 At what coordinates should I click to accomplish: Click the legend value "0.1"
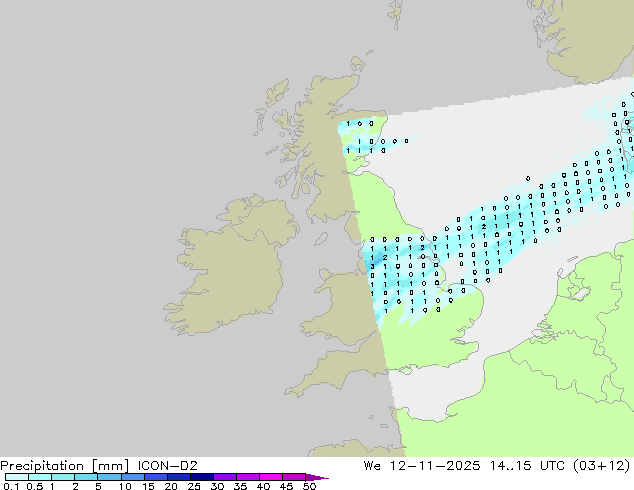(x=11, y=486)
